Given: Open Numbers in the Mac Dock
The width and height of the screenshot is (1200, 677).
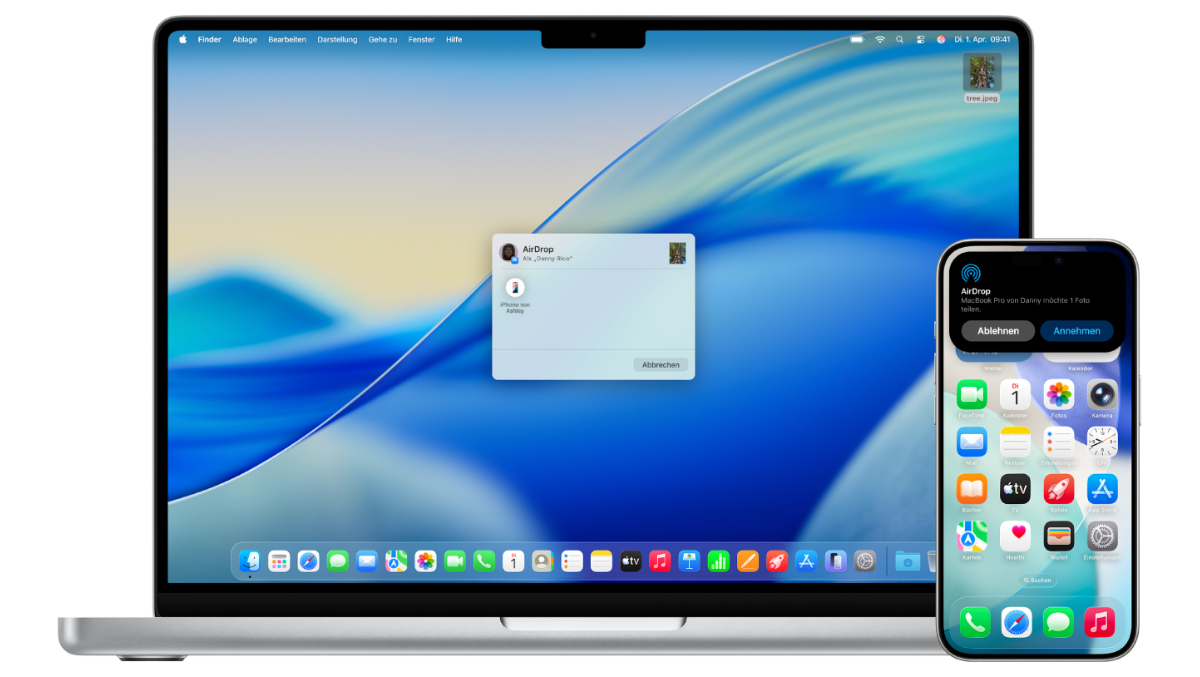Looking at the screenshot, I should [x=718, y=561].
